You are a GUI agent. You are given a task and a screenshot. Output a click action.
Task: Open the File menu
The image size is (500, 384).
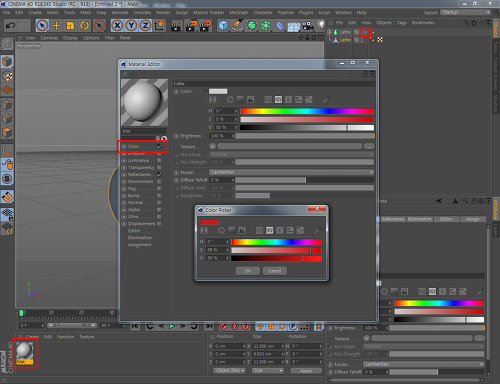pos(6,12)
